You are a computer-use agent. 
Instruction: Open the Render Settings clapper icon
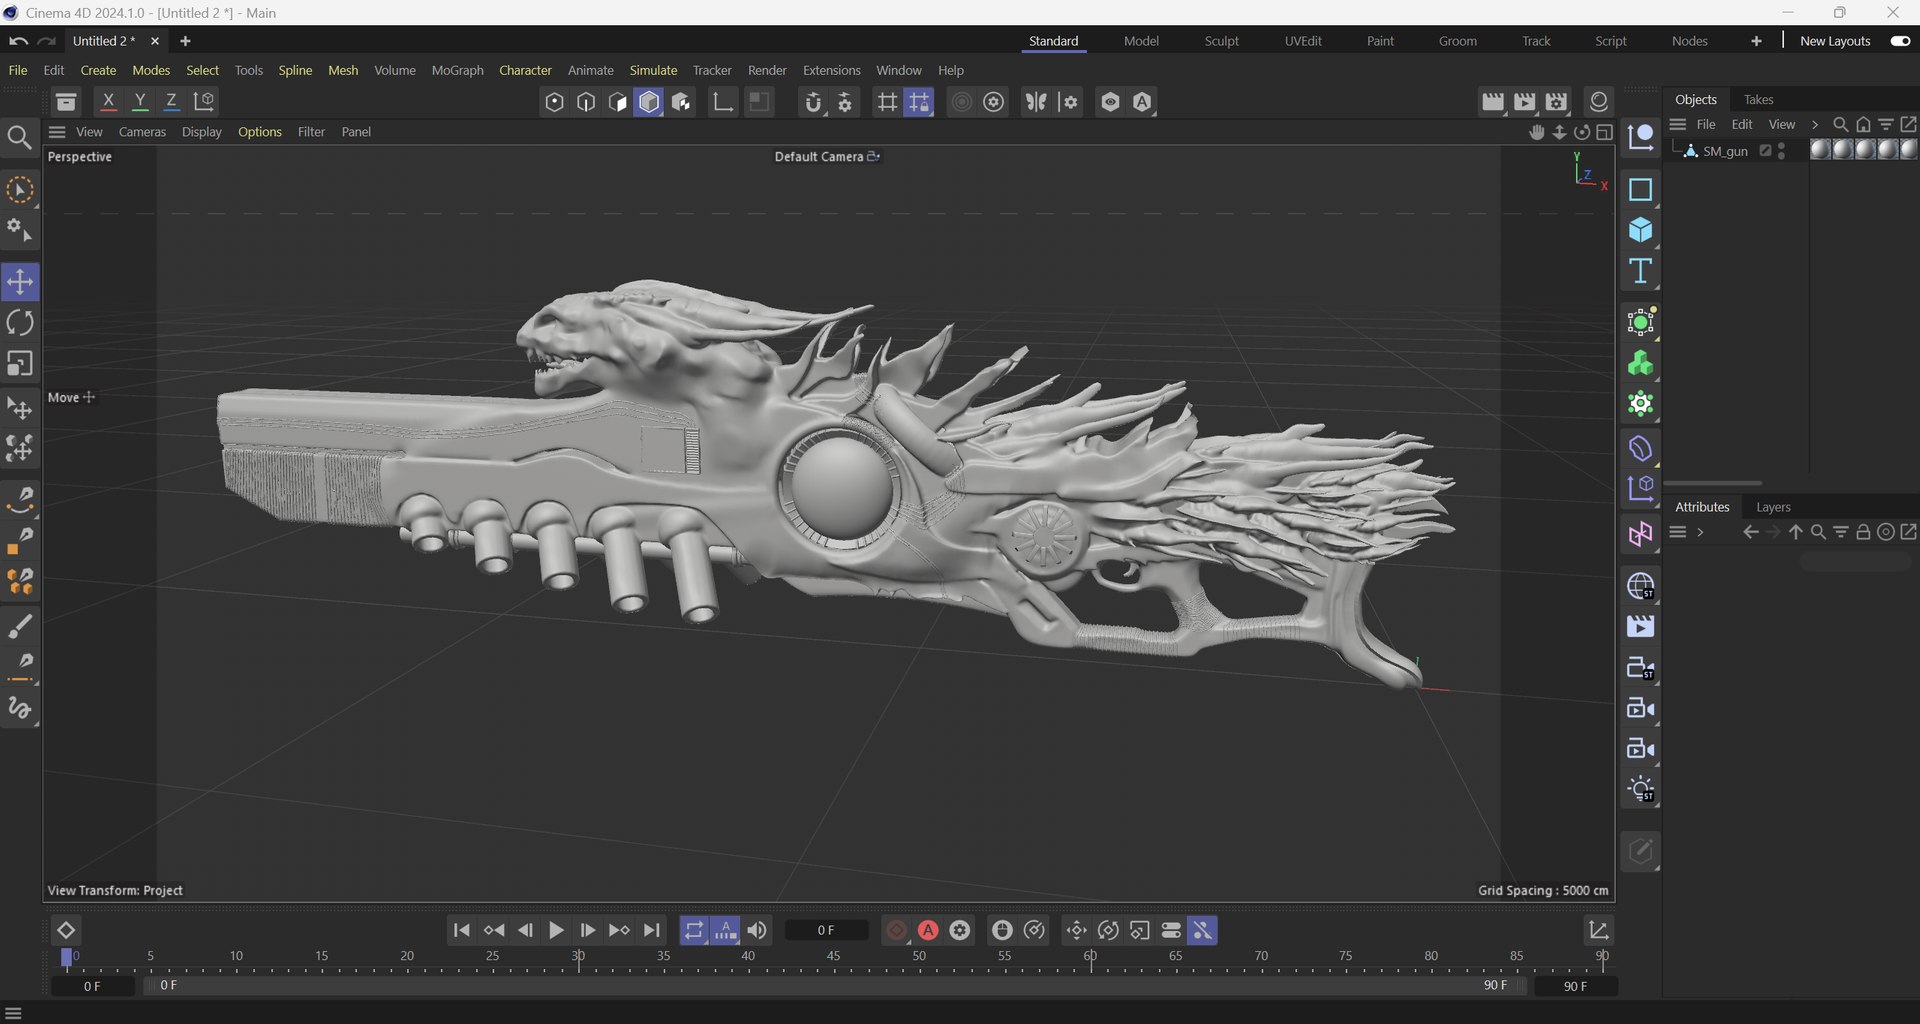(x=1557, y=101)
